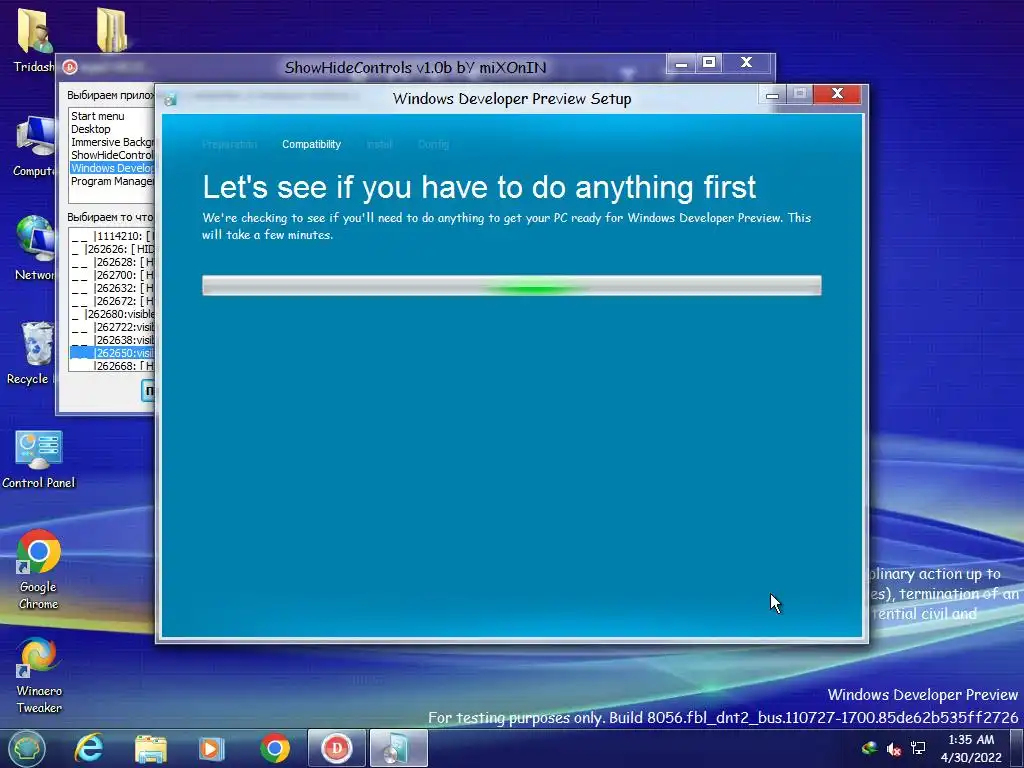This screenshot has width=1024, height=768.
Task: Open the Tridash folder on desktop
Action: tap(33, 39)
